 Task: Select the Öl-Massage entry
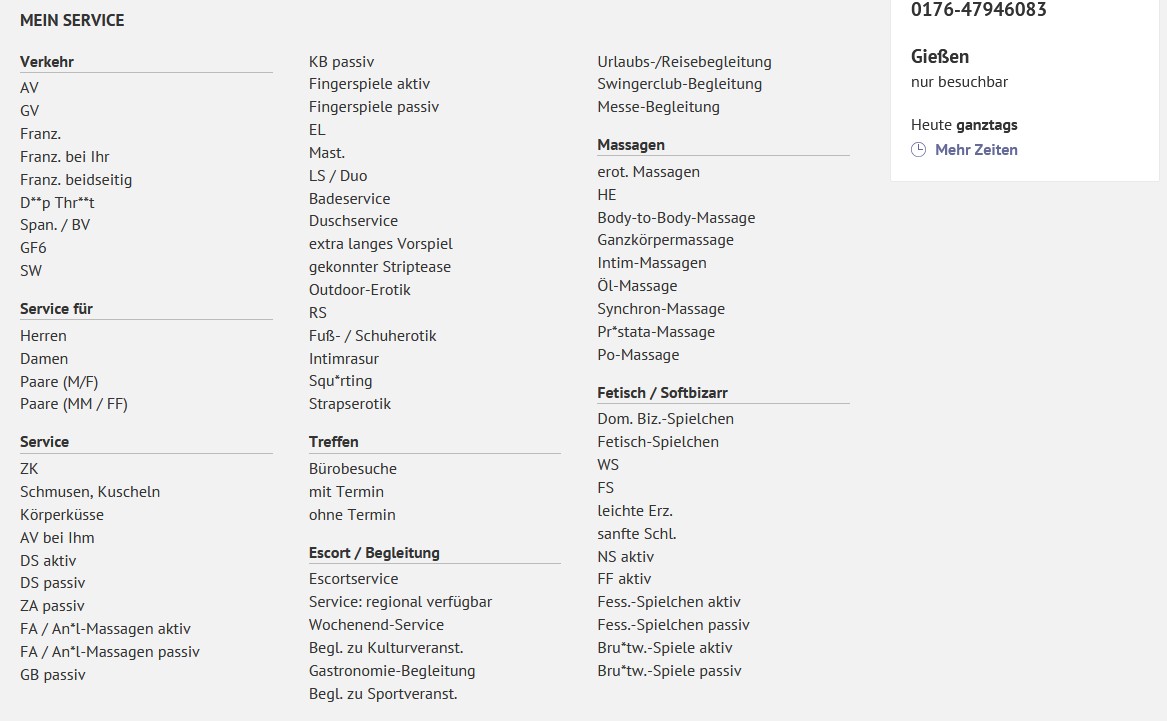point(637,286)
